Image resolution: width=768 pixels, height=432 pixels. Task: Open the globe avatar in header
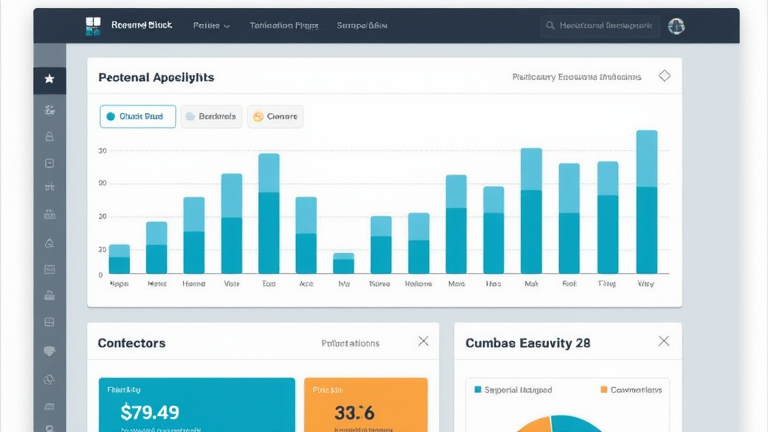tap(676, 26)
